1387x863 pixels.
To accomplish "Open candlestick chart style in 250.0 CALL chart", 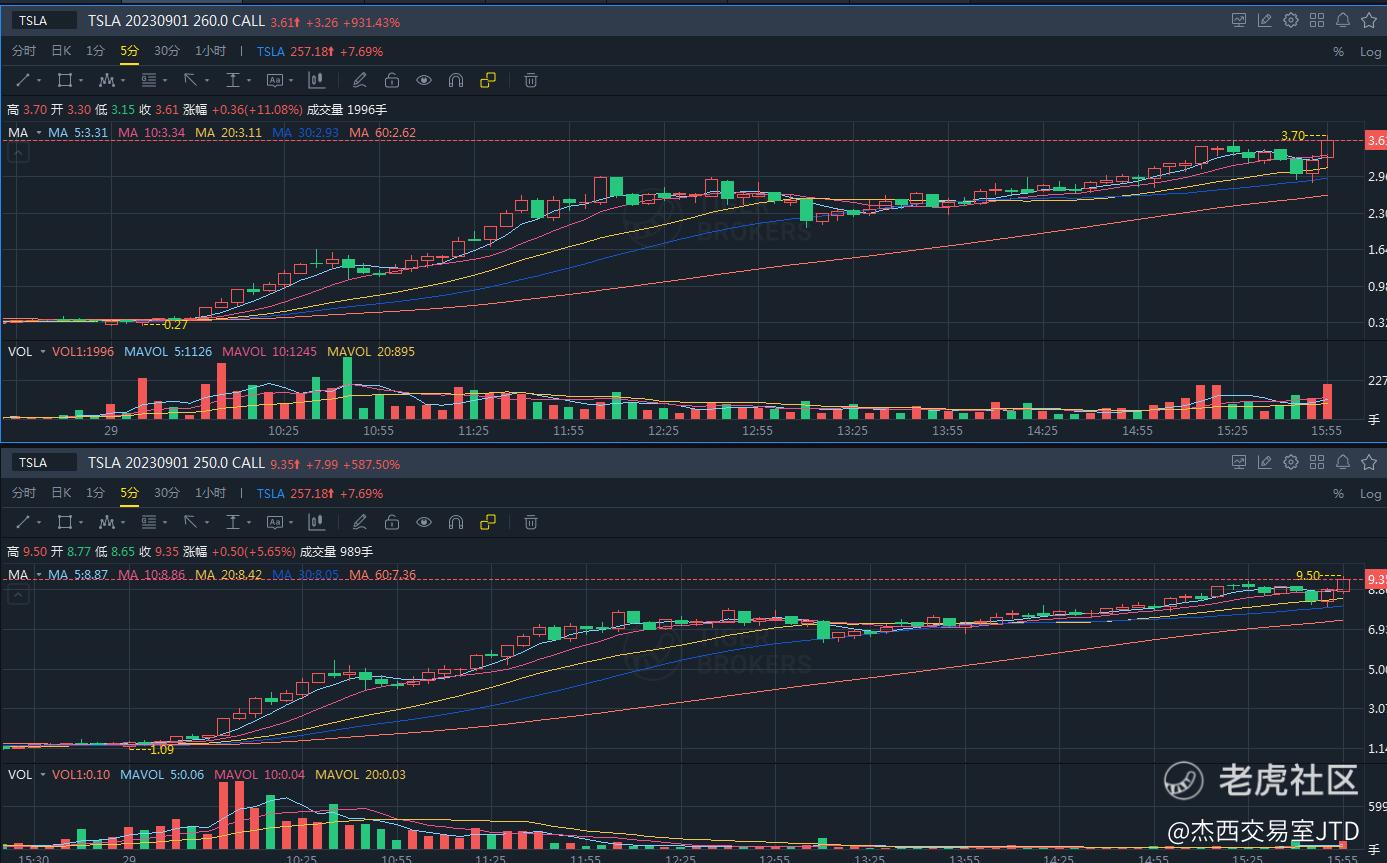I will [x=317, y=522].
